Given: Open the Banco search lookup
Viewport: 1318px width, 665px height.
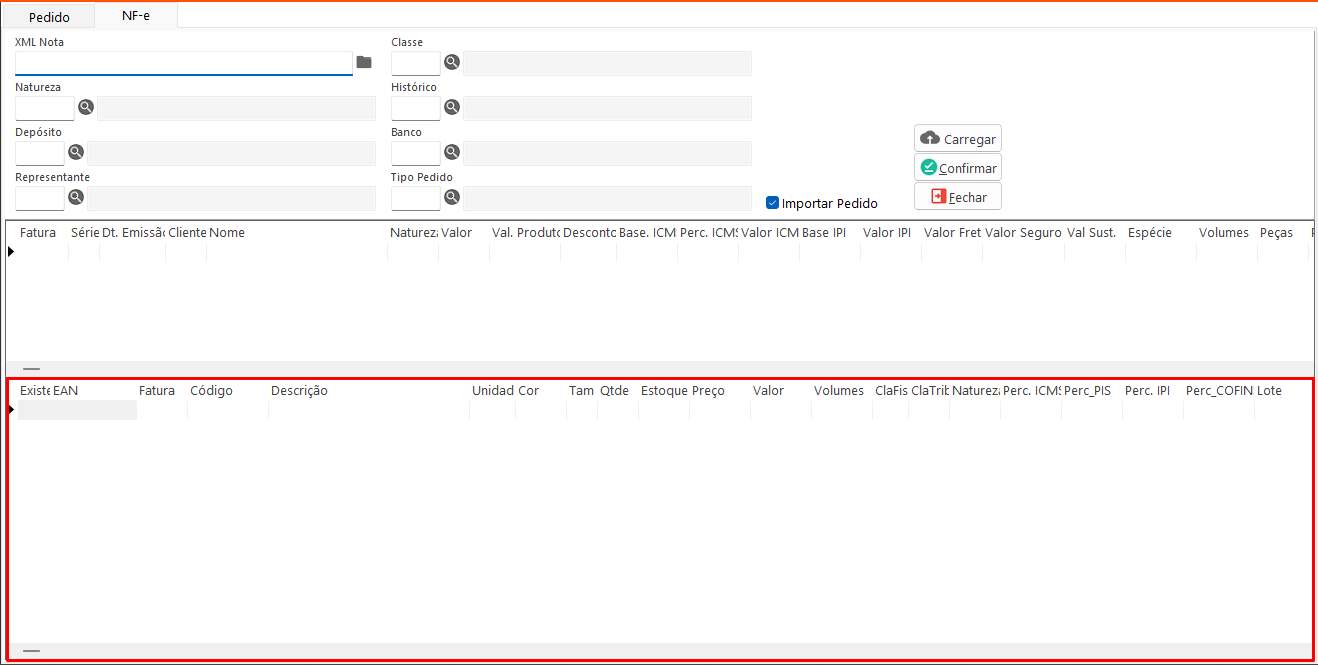Looking at the screenshot, I should click(x=452, y=153).
